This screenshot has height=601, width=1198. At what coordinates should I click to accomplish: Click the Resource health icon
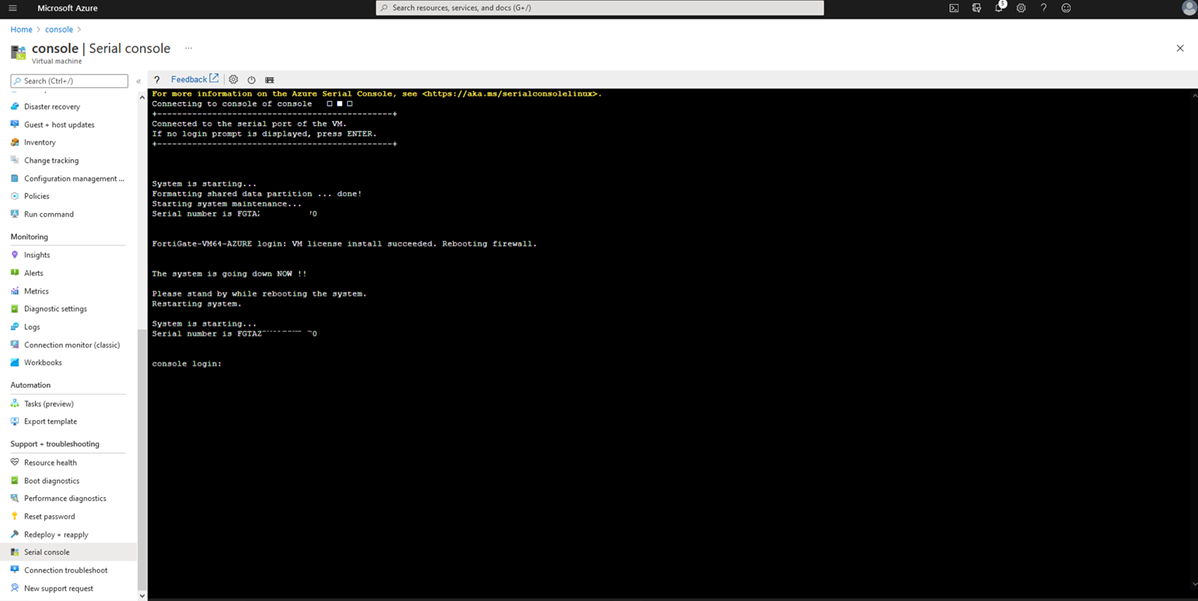click(x=15, y=463)
